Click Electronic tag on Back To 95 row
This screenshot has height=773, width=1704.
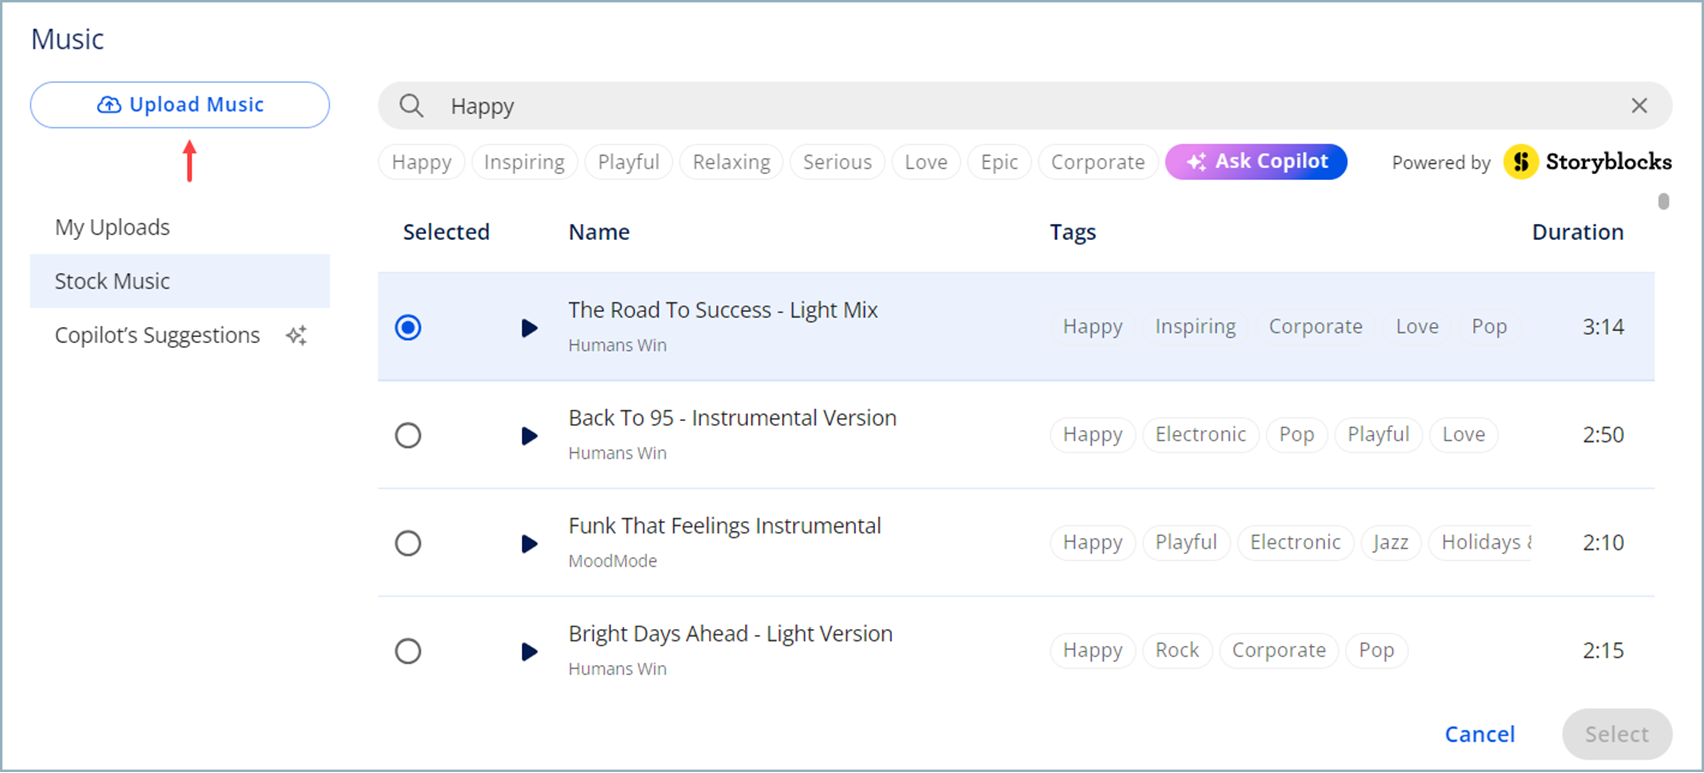point(1200,434)
